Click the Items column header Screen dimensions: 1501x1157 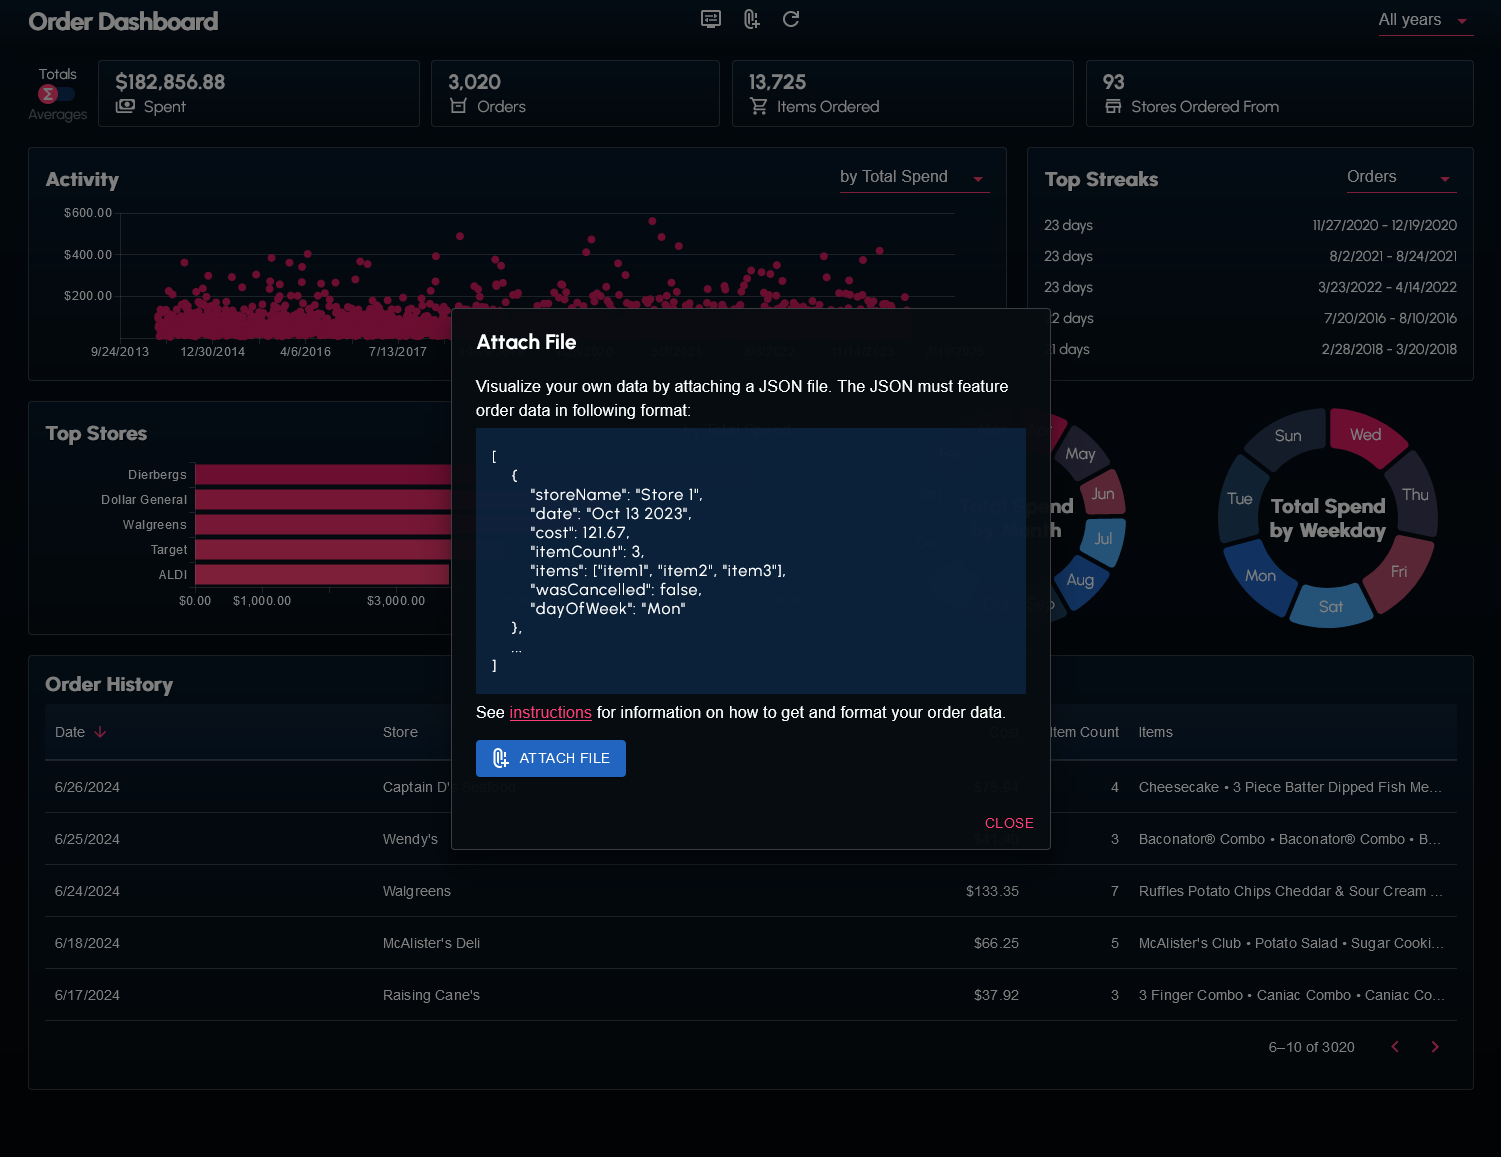coord(1155,732)
